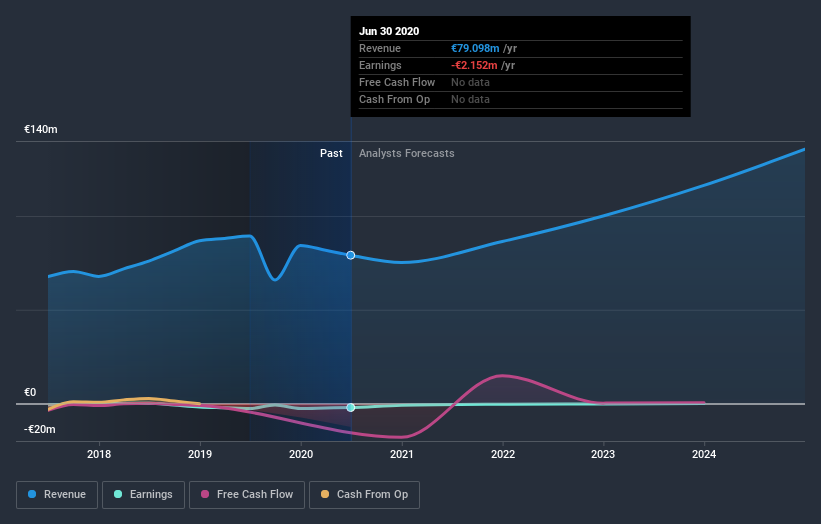Click the -€2.152m earnings value in tooltip
The width and height of the screenshot is (821, 524).
click(474, 65)
